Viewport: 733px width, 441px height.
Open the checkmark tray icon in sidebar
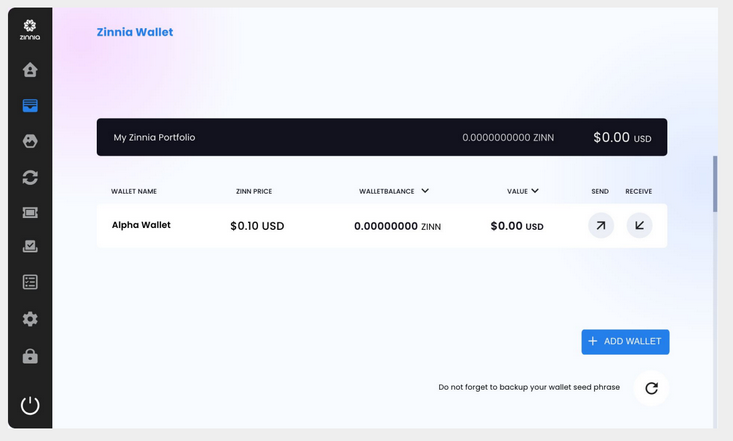(x=30, y=246)
